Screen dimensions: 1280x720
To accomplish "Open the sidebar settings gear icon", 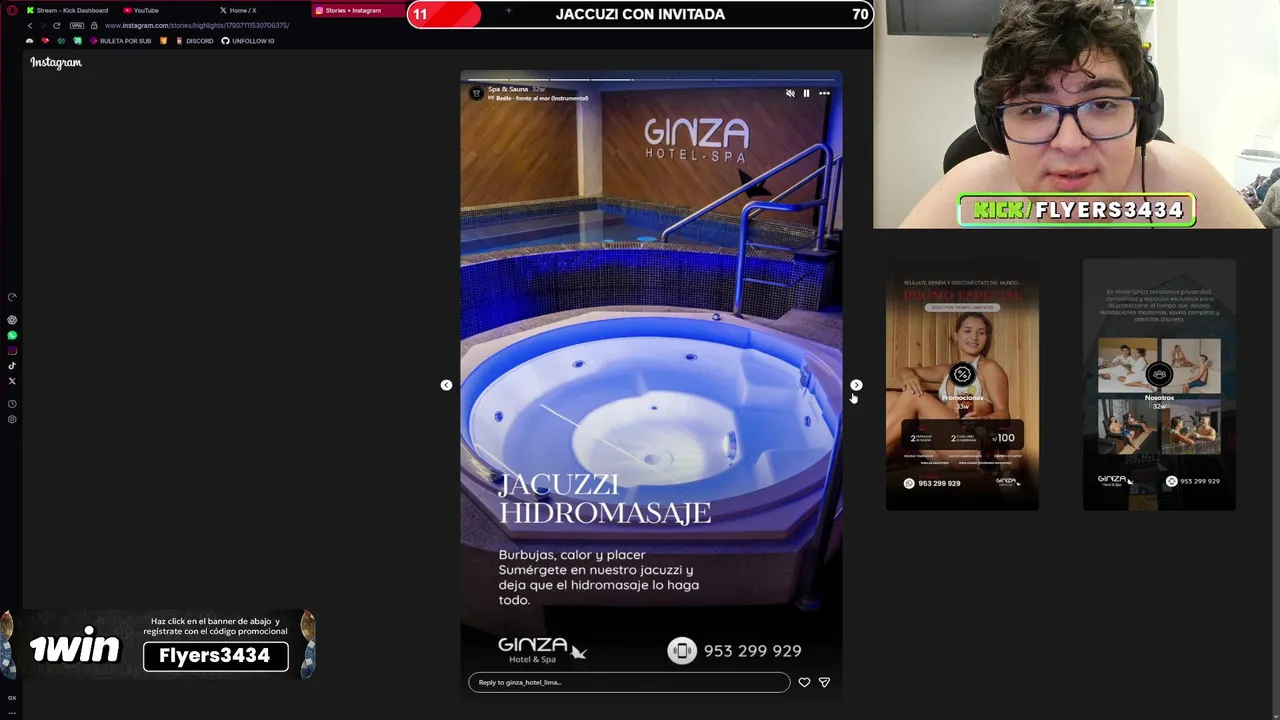I will [12, 419].
